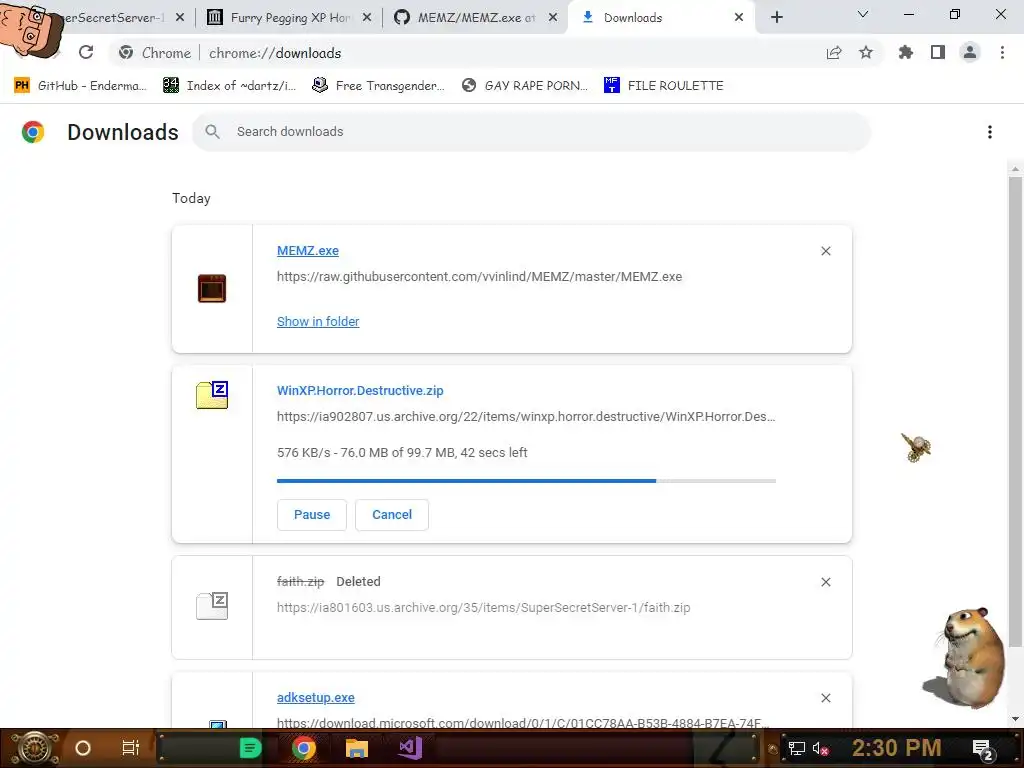Open the share this page icon
The height and width of the screenshot is (768, 1024).
(x=834, y=53)
